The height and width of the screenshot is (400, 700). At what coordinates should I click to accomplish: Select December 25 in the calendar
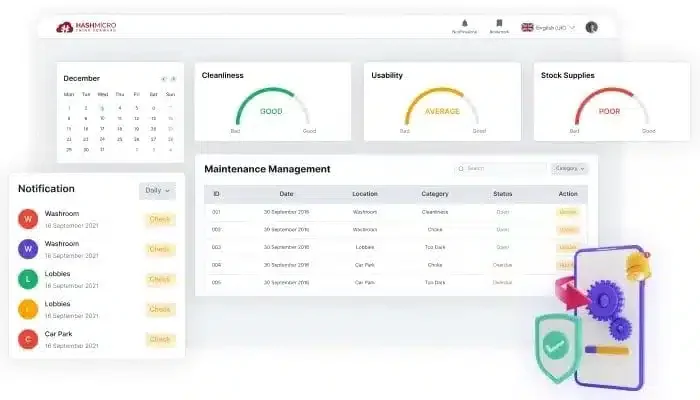[x=119, y=140]
